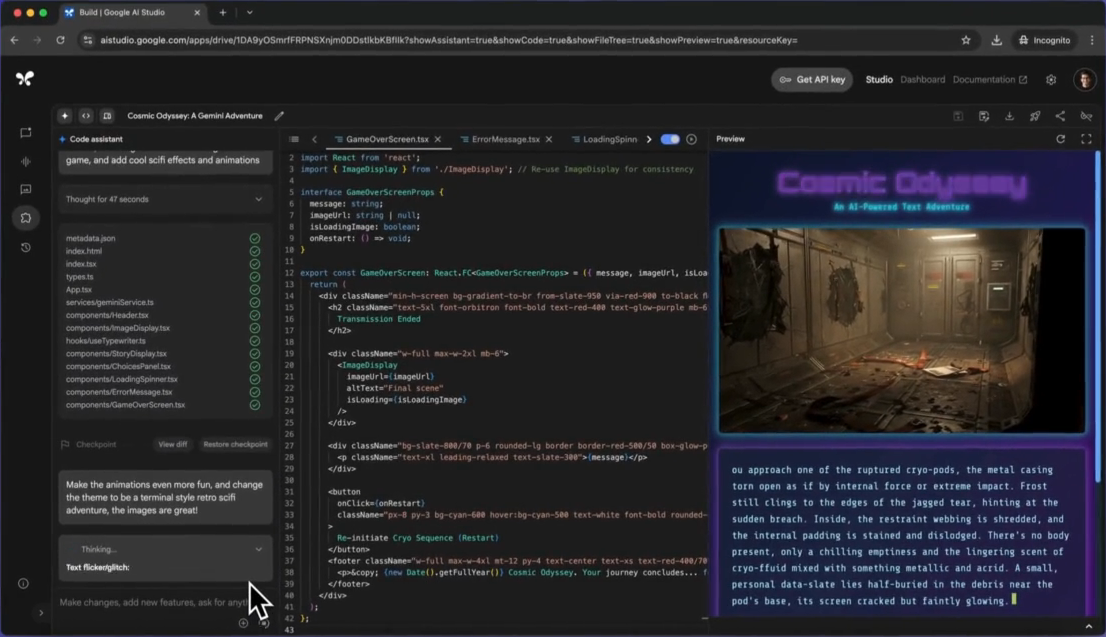Screen dimensions: 1106x637
Task: Toggle the code editor panel button
Action: coord(86,116)
